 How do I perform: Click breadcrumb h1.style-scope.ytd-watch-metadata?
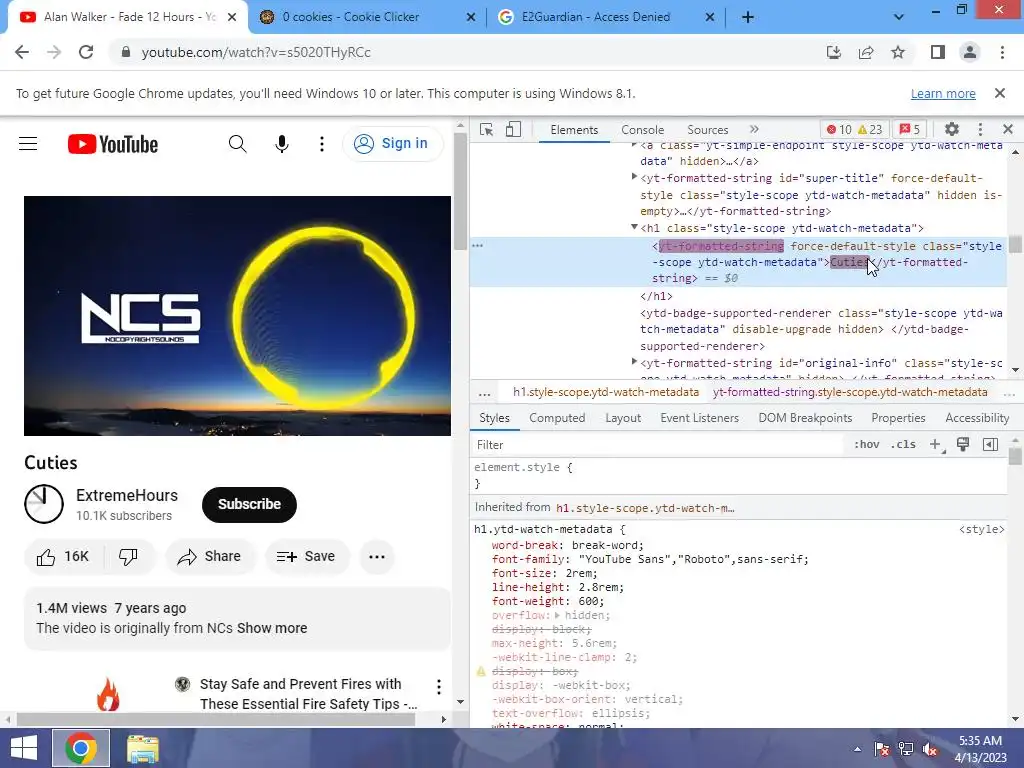606,392
